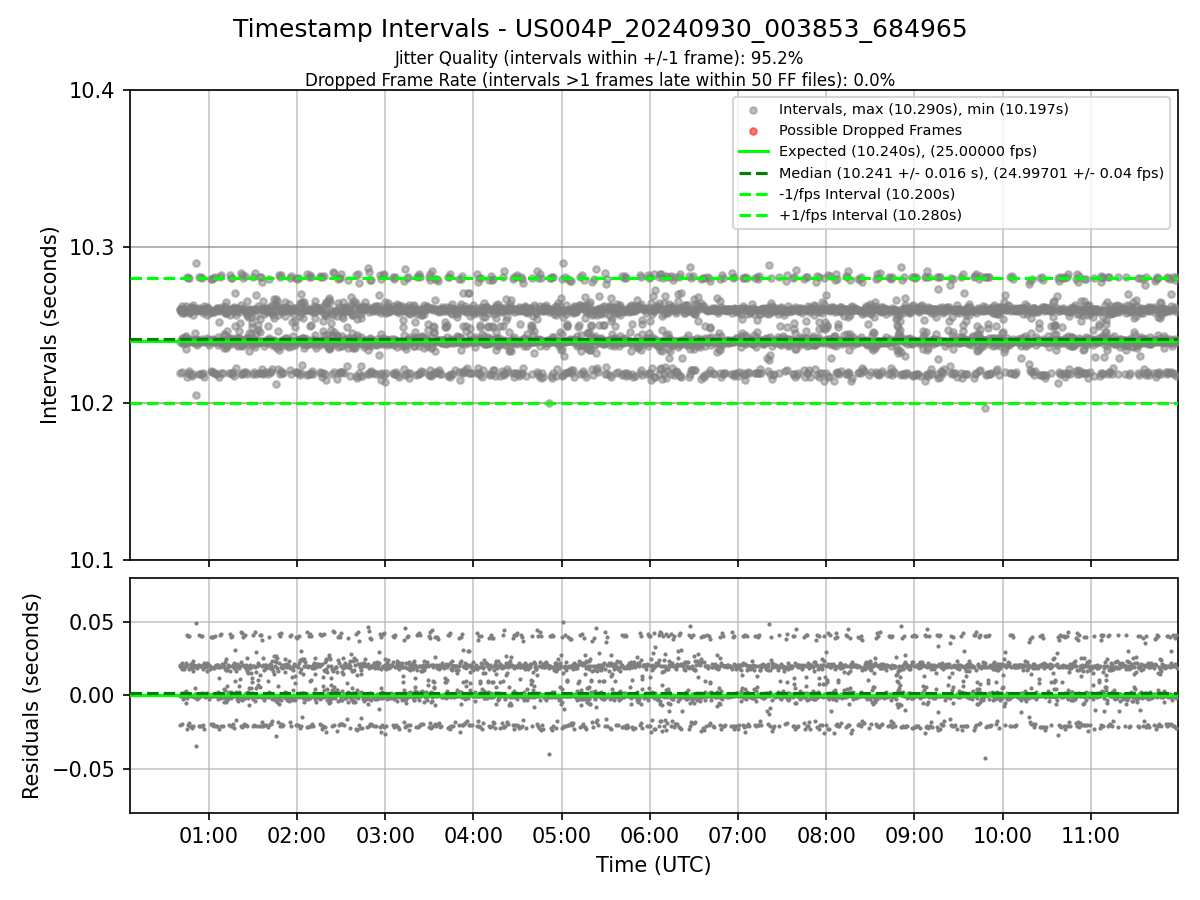Image resolution: width=1200 pixels, height=900 pixels.
Task: Click the solid green line sample in the legend
Action: (x=754, y=151)
